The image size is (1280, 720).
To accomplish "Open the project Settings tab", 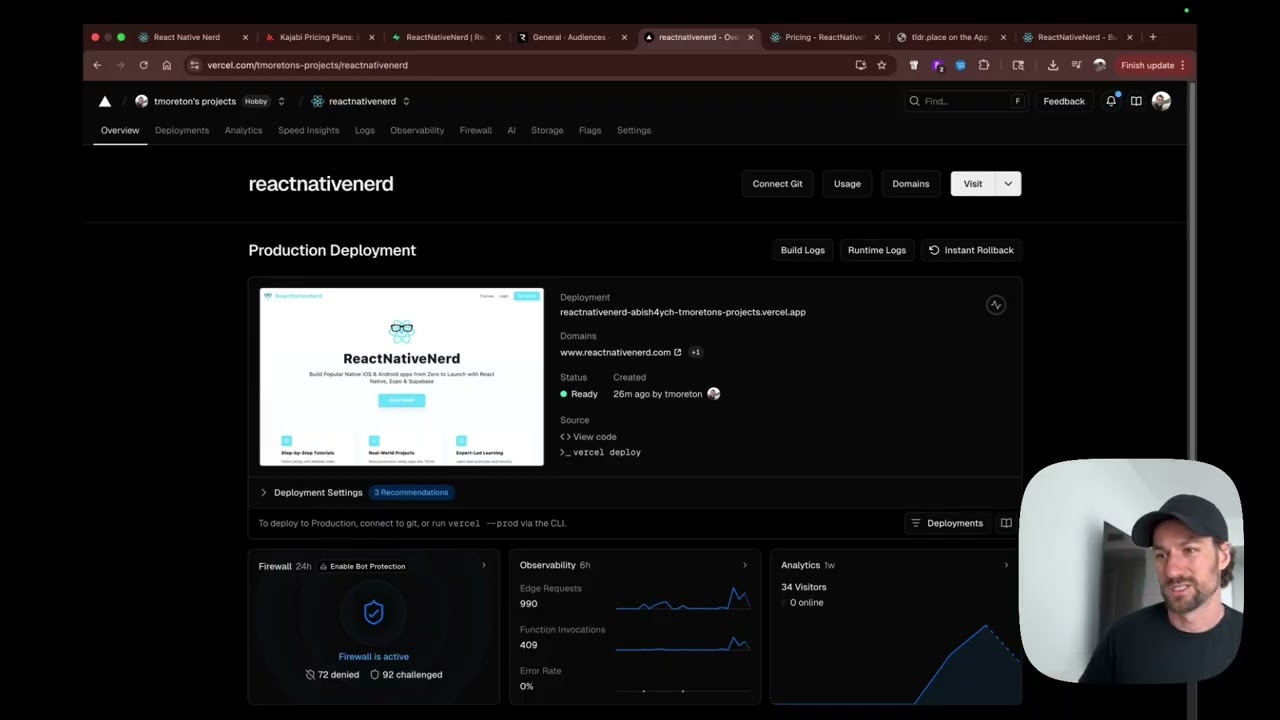I will click(x=634, y=130).
